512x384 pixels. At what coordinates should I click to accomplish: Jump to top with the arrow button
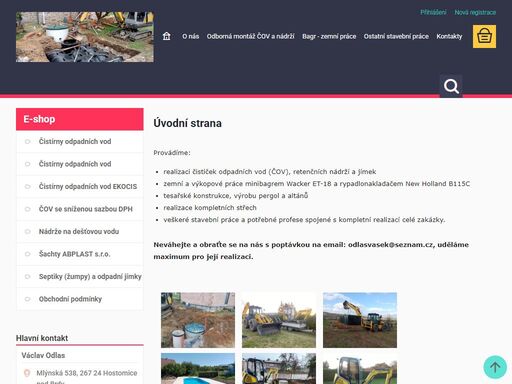coord(495,367)
